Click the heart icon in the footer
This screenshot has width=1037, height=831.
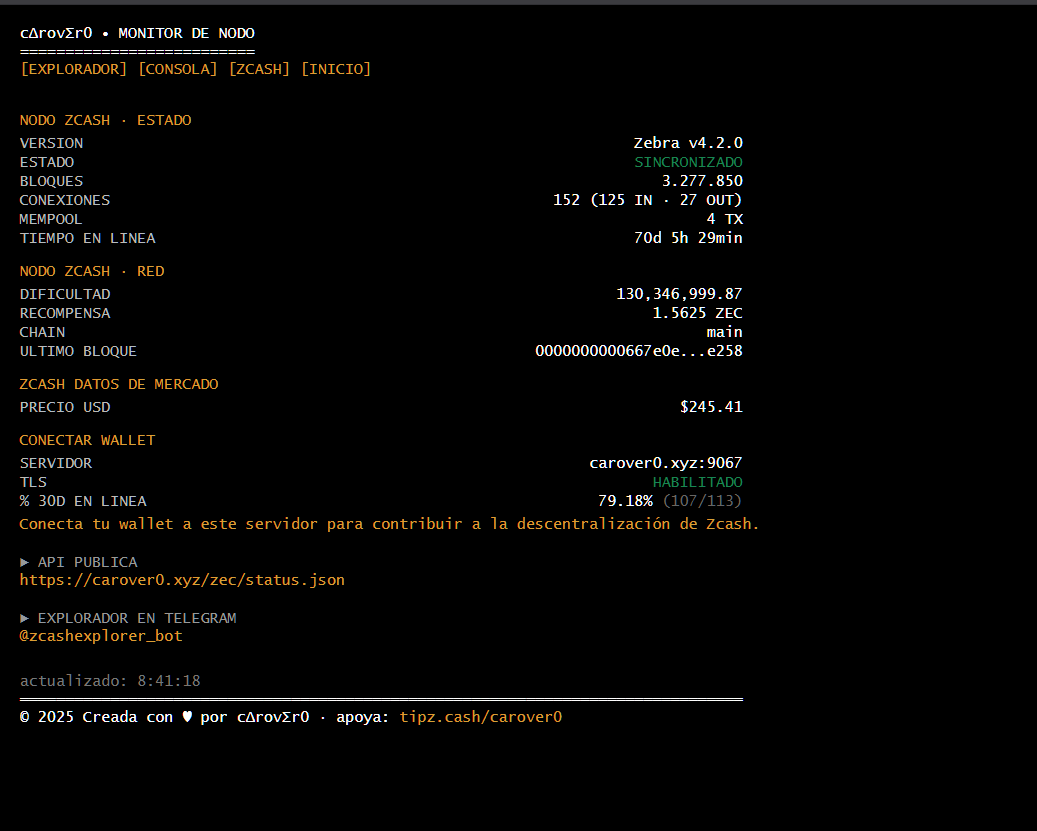pos(187,717)
